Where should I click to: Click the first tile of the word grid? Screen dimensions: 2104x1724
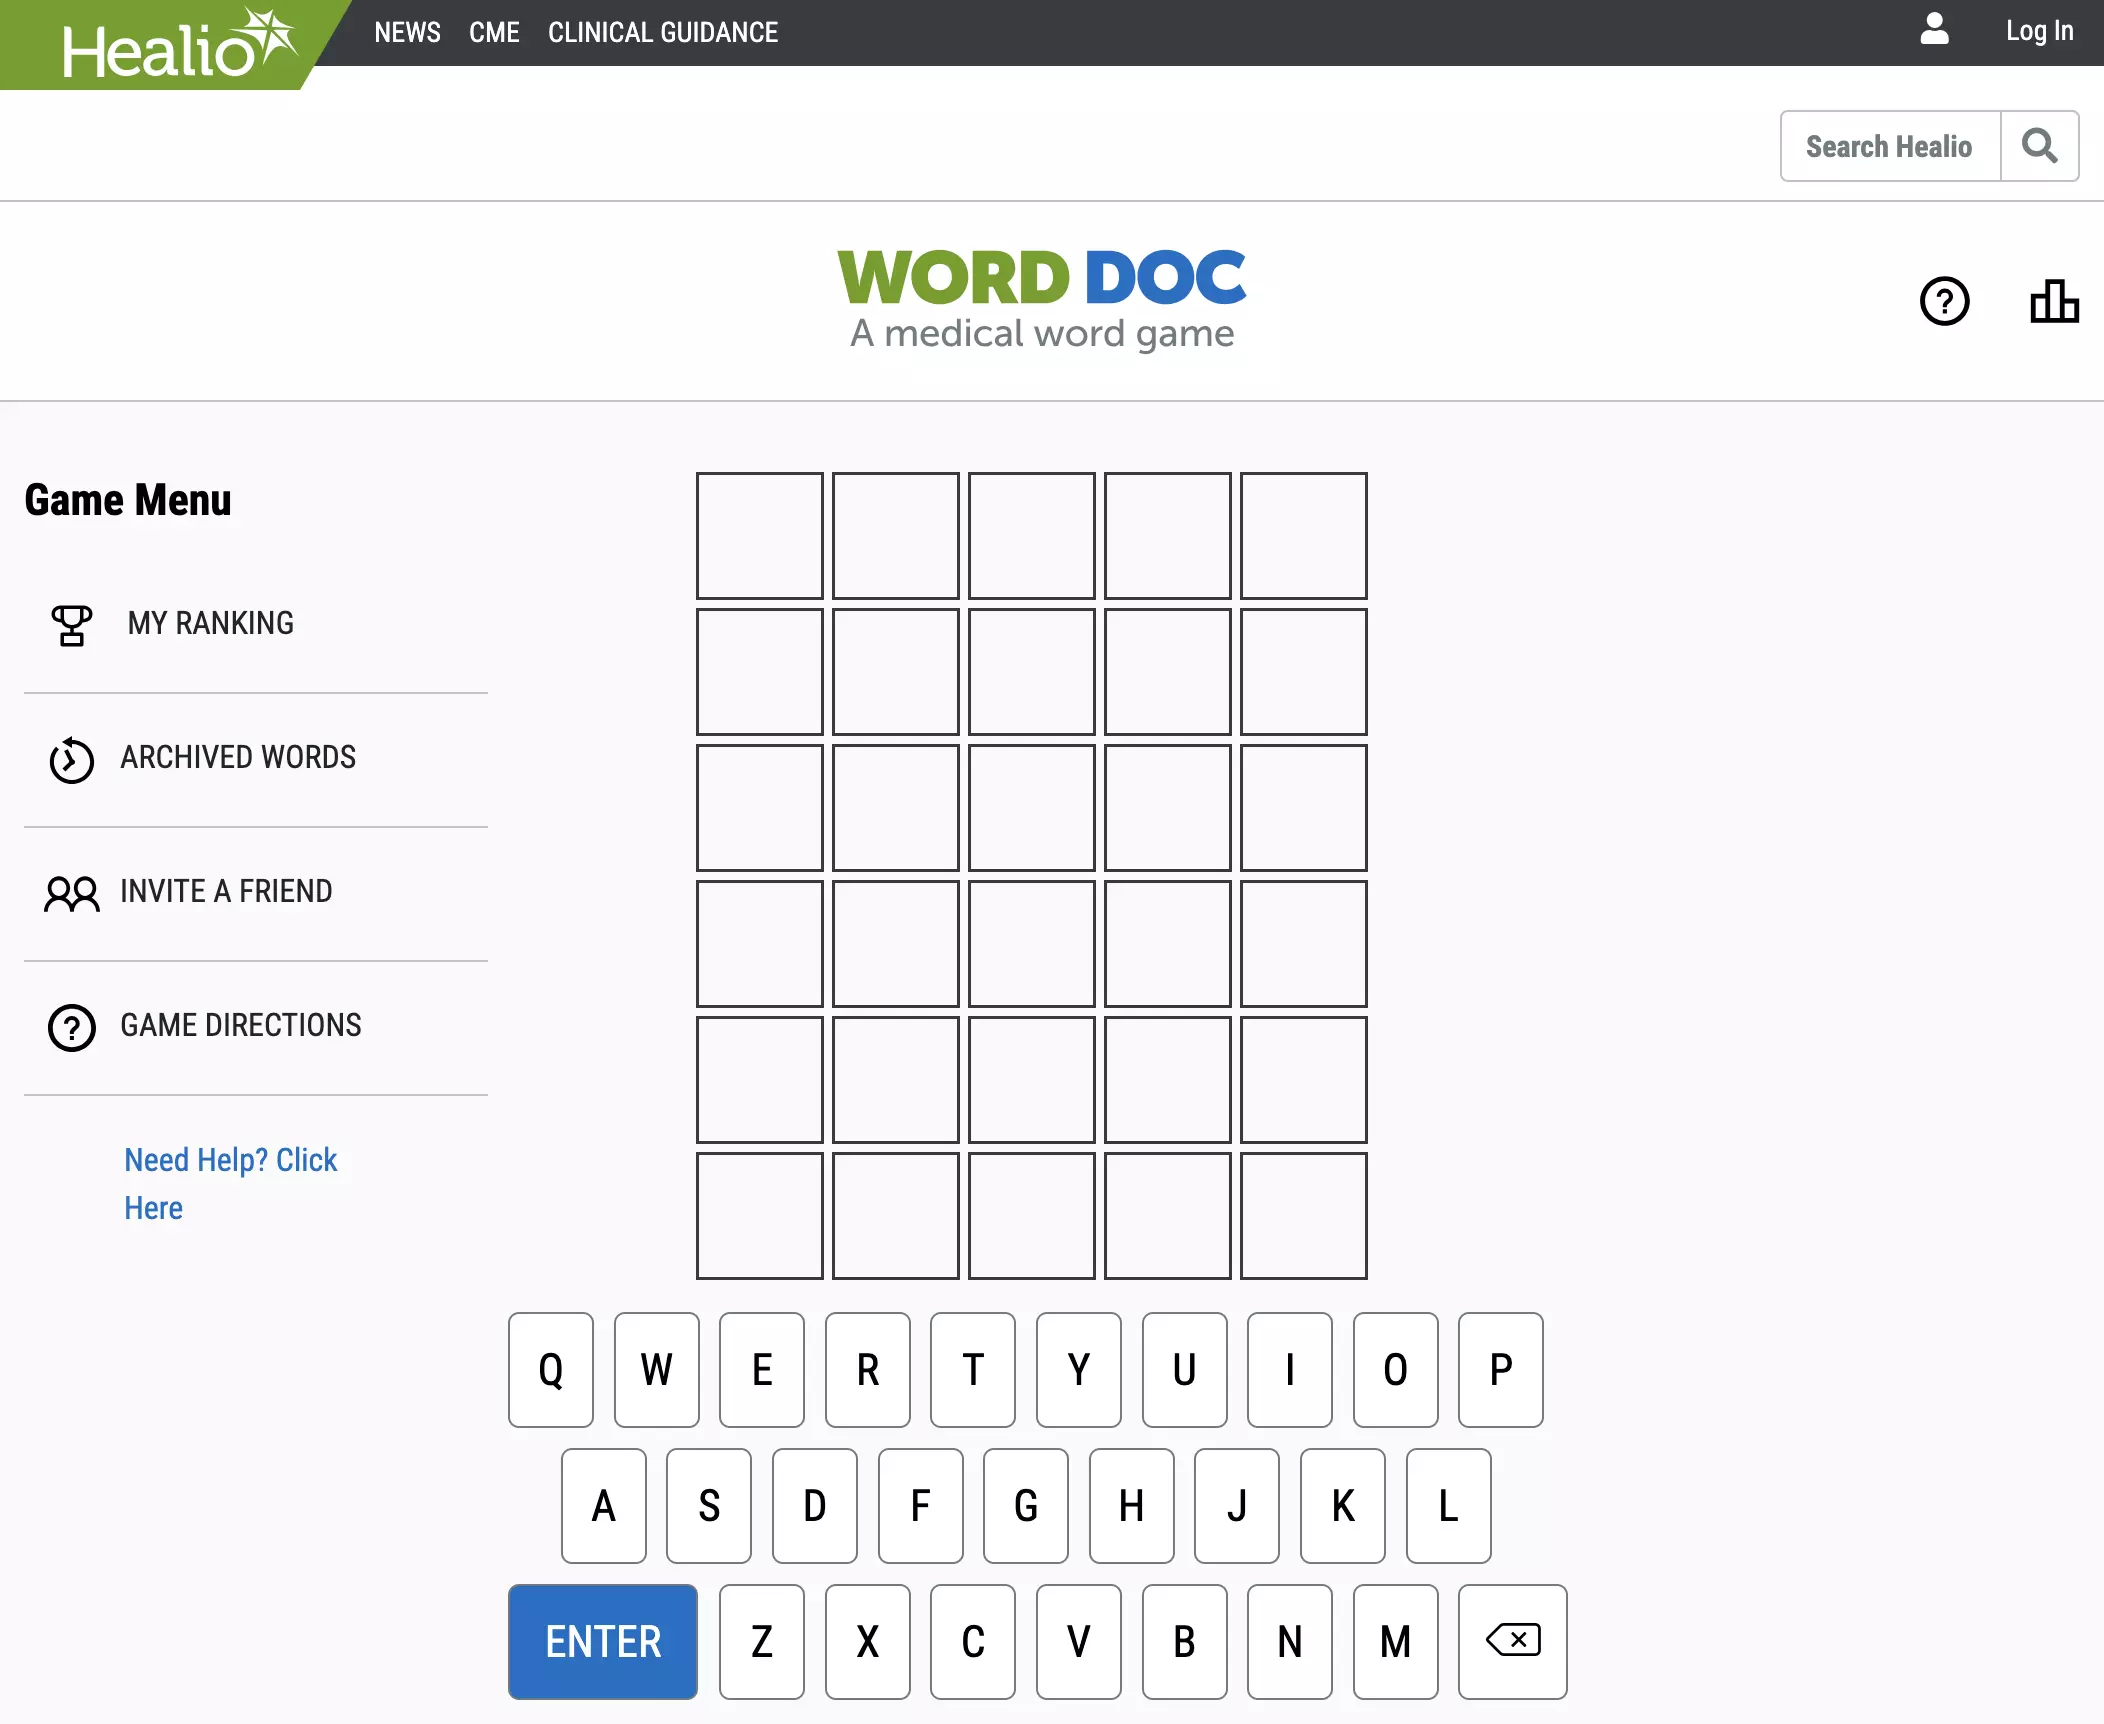pyautogui.click(x=759, y=535)
